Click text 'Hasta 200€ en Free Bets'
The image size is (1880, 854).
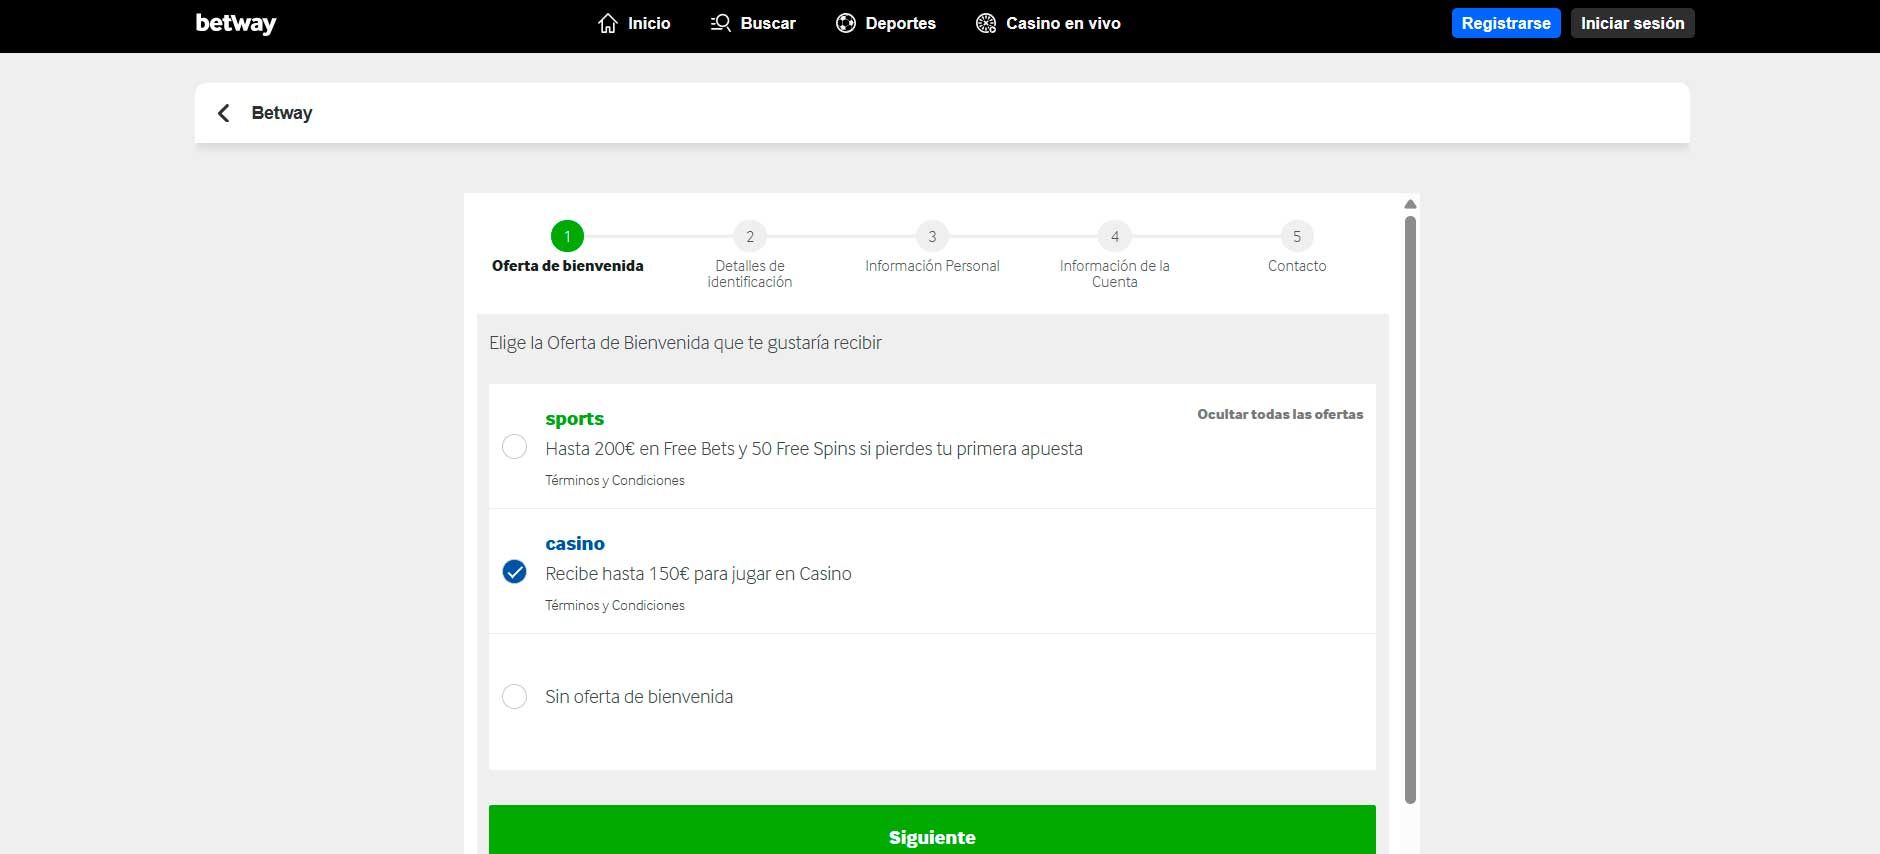[x=640, y=449]
